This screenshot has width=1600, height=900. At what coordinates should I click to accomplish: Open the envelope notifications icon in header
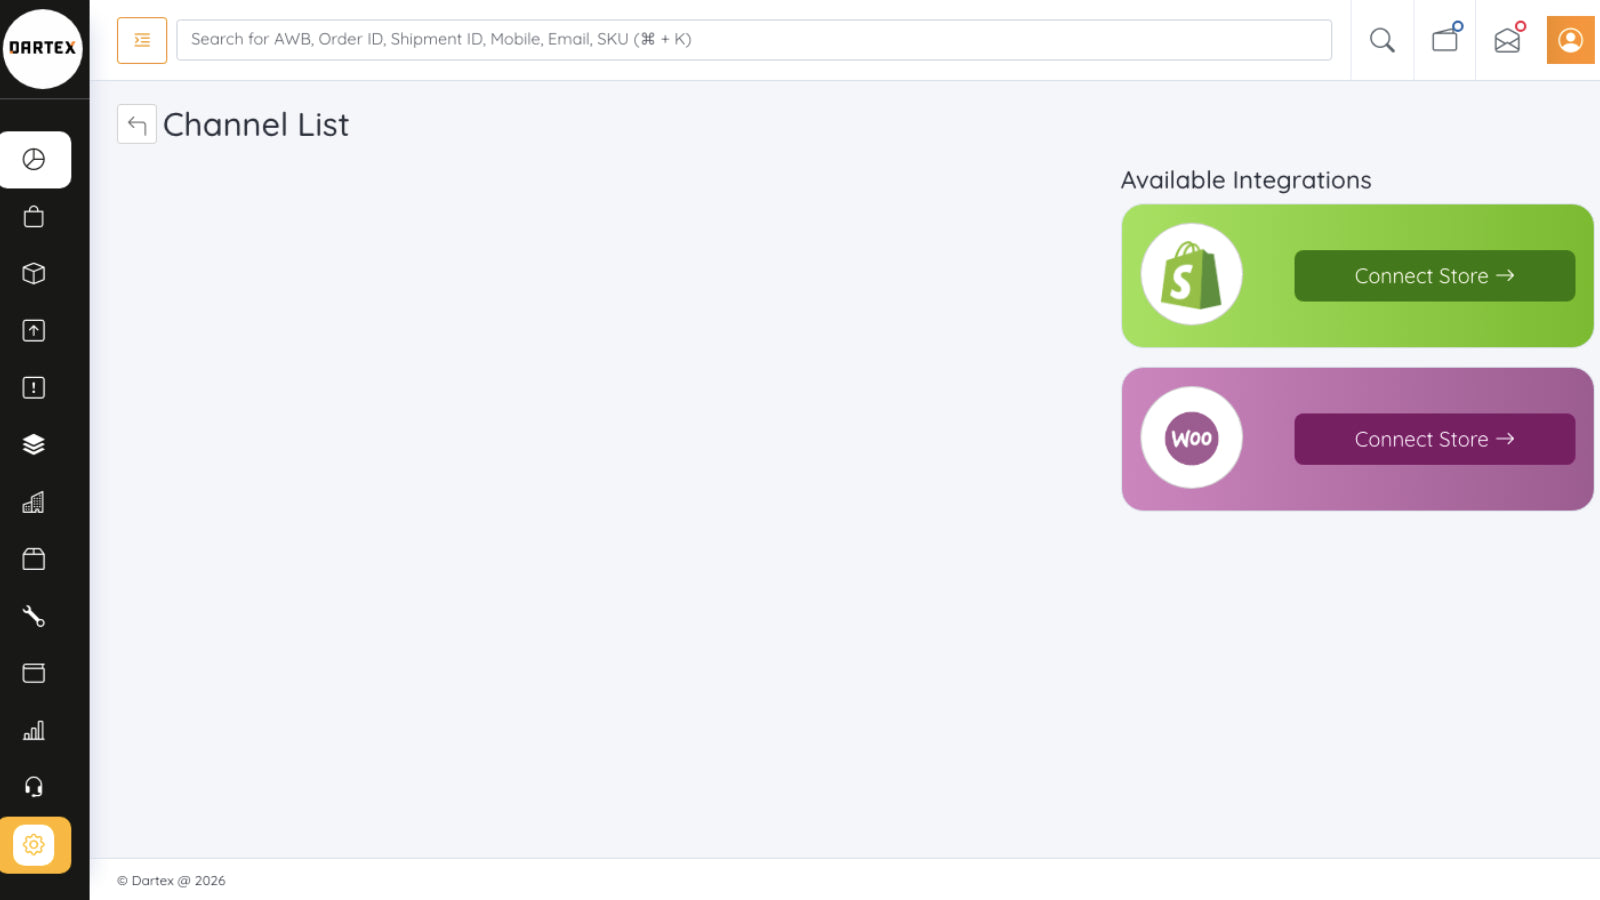[1508, 39]
